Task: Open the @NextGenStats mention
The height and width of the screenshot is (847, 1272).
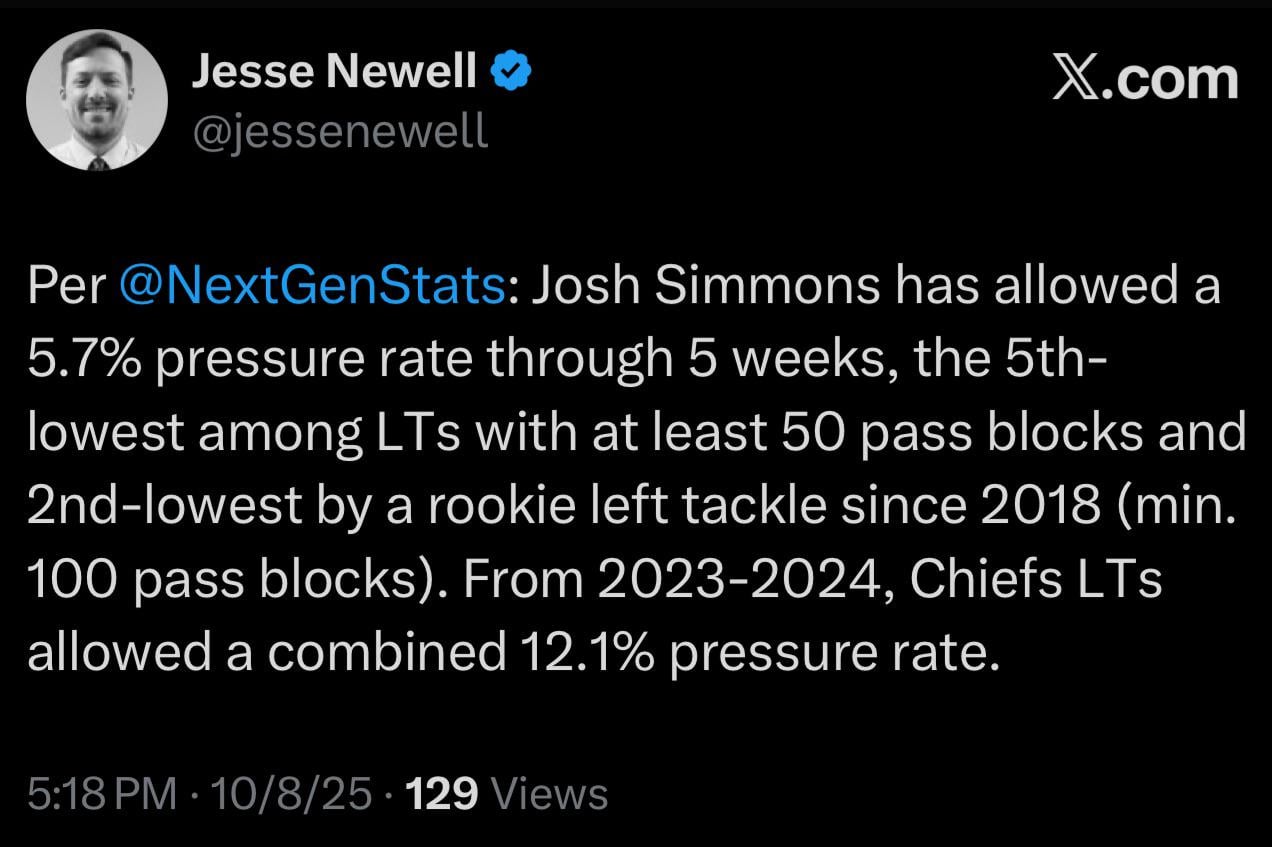Action: (311, 286)
